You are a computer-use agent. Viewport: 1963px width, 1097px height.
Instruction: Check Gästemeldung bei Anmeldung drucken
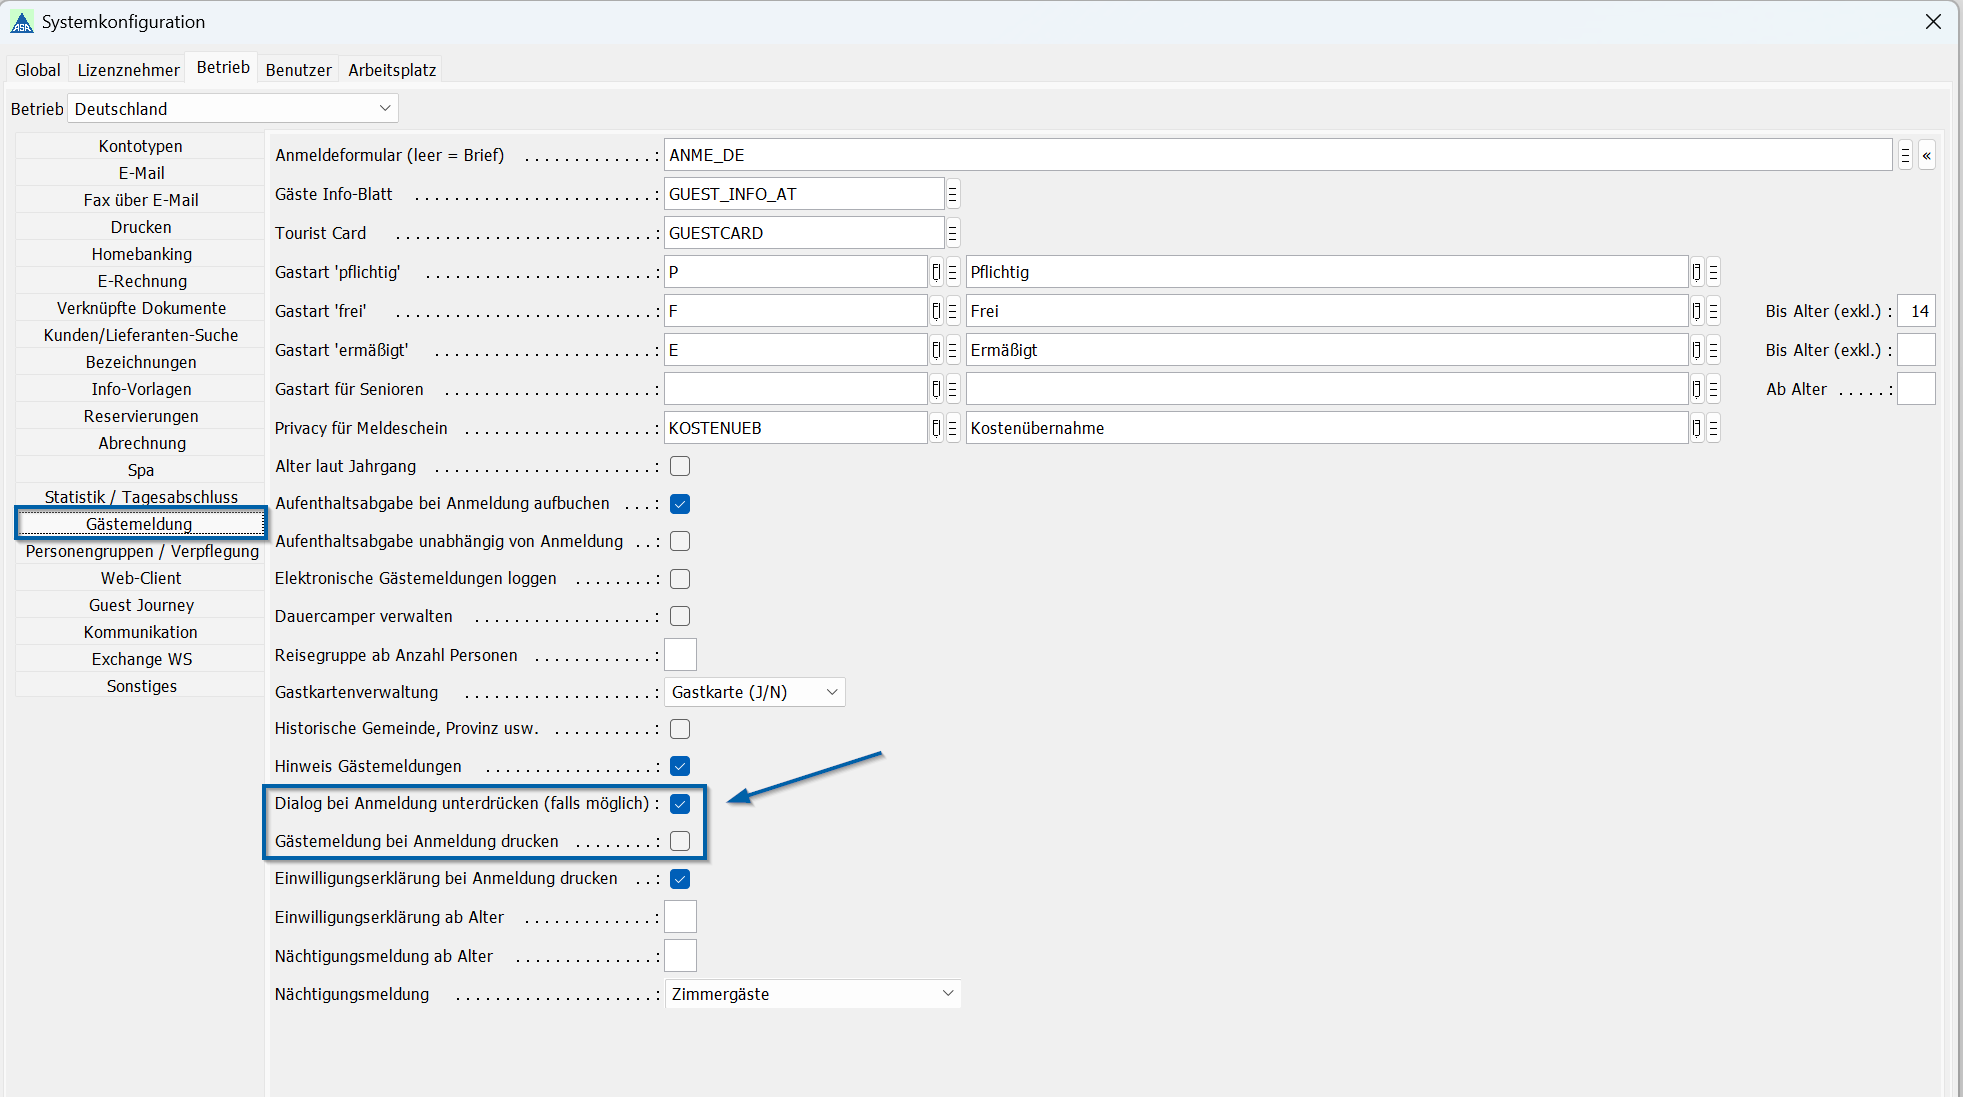680,841
